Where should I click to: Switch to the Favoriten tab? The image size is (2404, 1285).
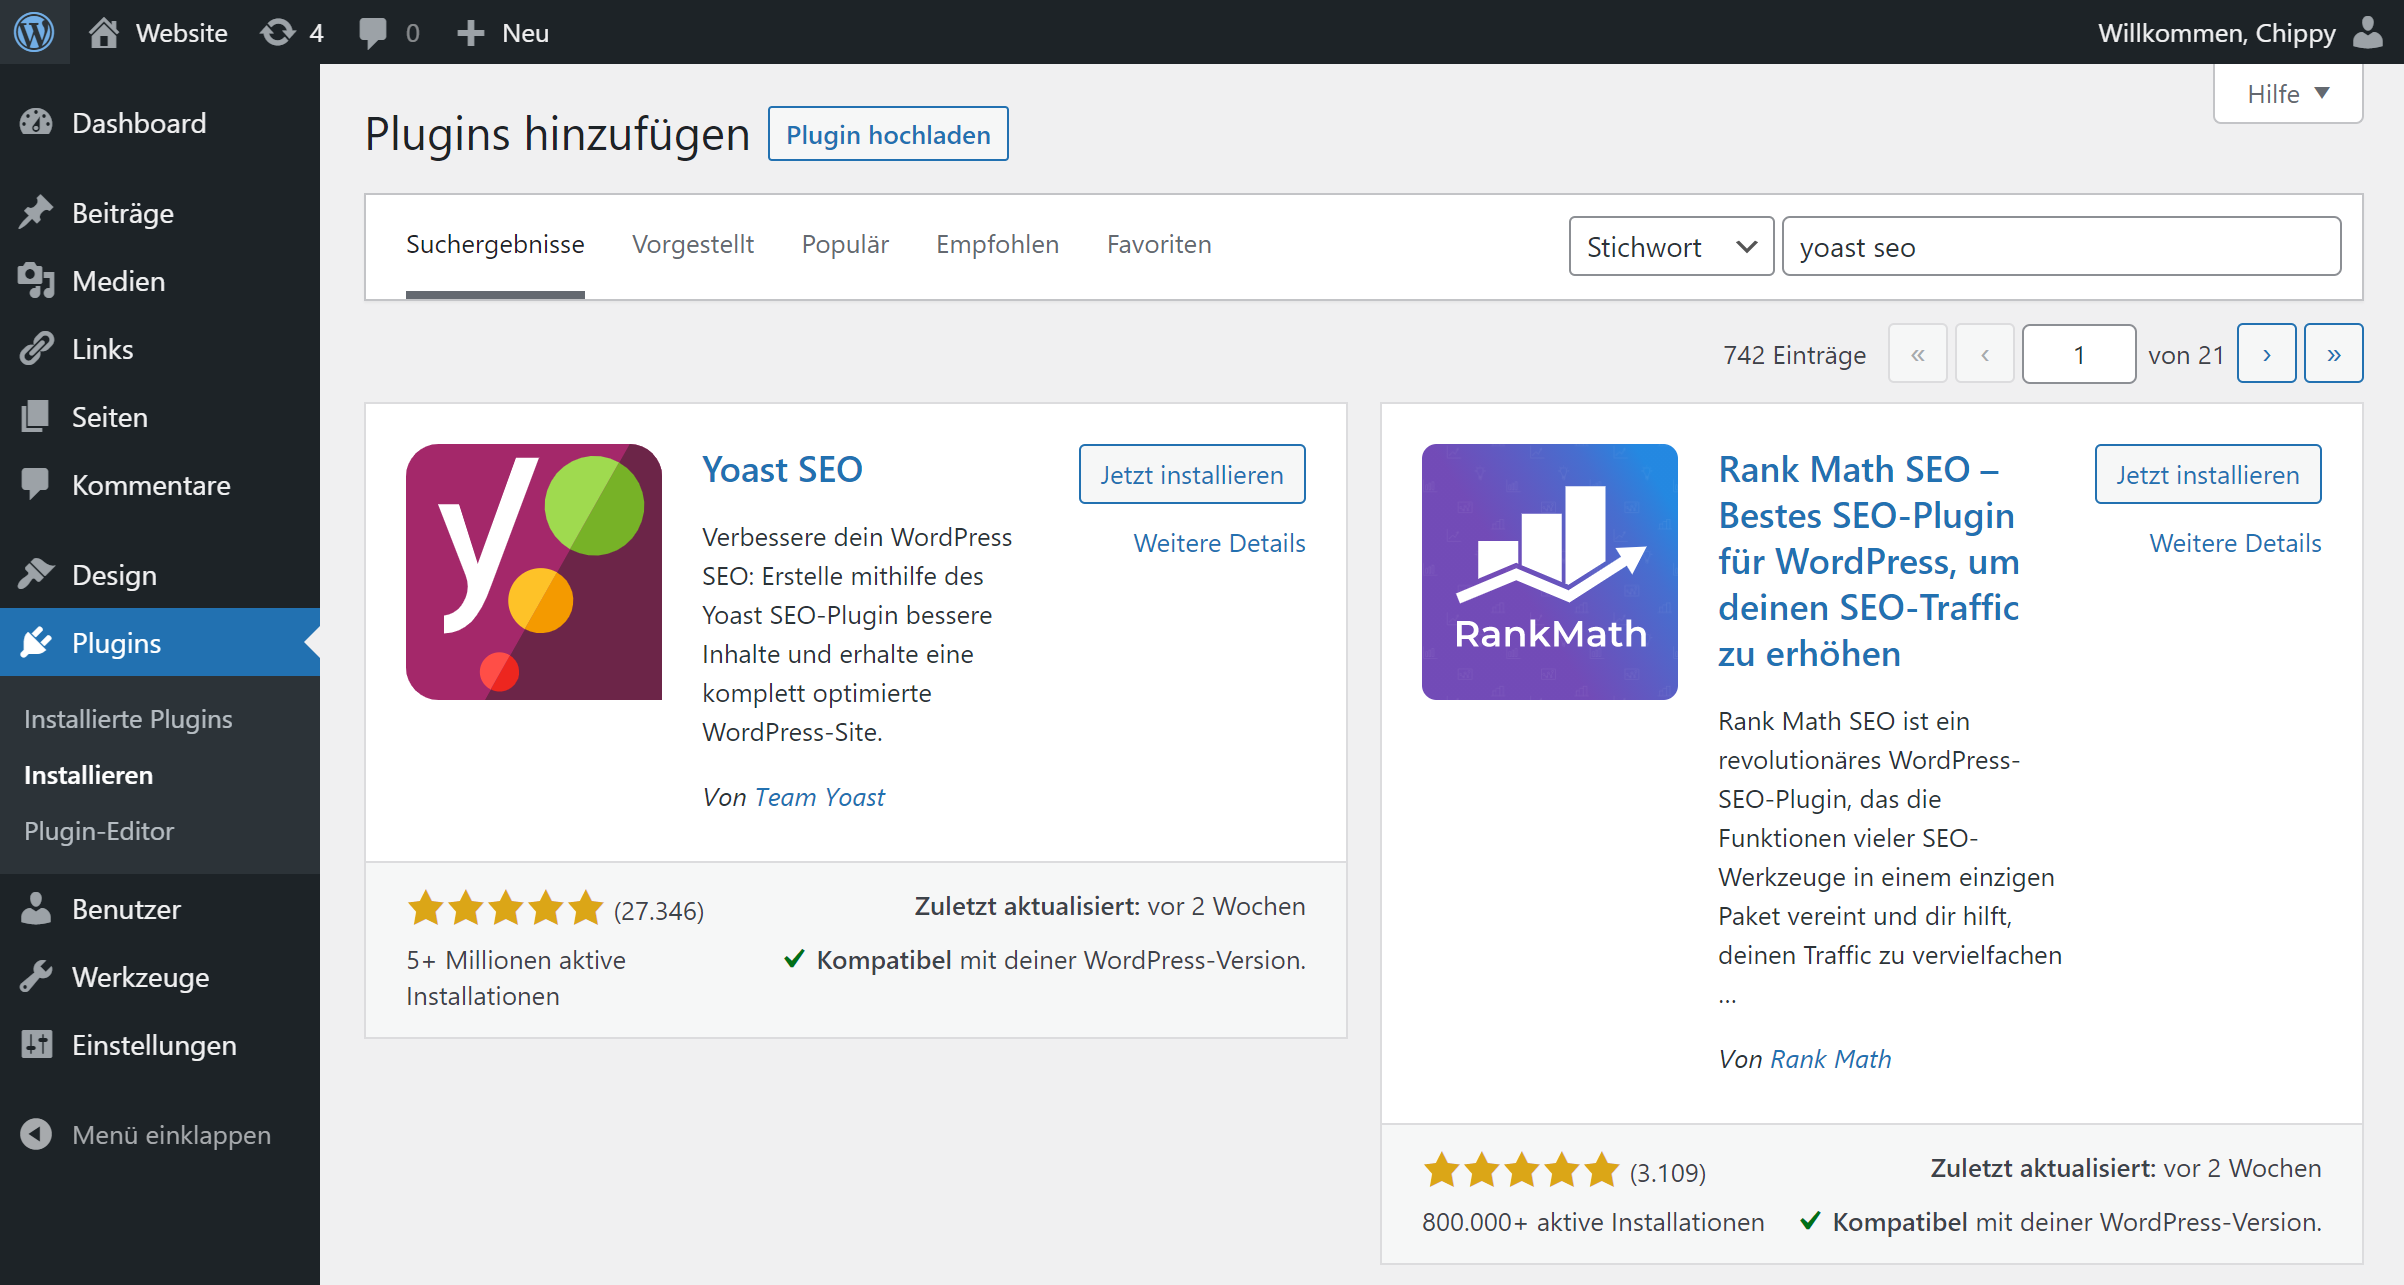tap(1158, 244)
